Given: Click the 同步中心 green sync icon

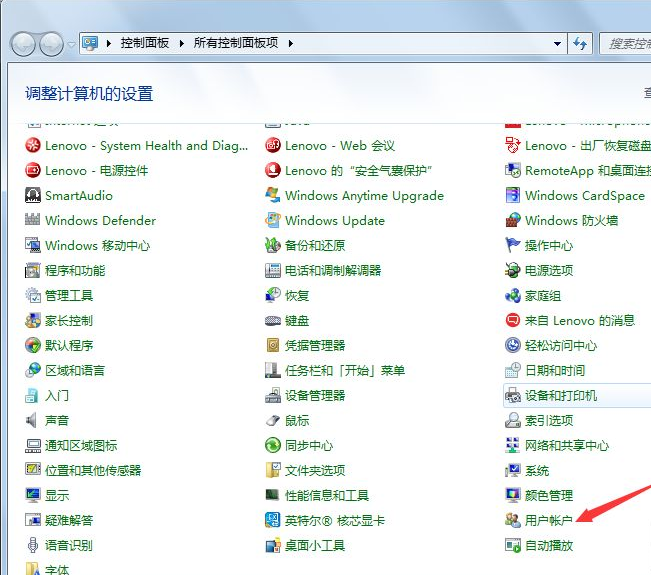Looking at the screenshot, I should [273, 445].
